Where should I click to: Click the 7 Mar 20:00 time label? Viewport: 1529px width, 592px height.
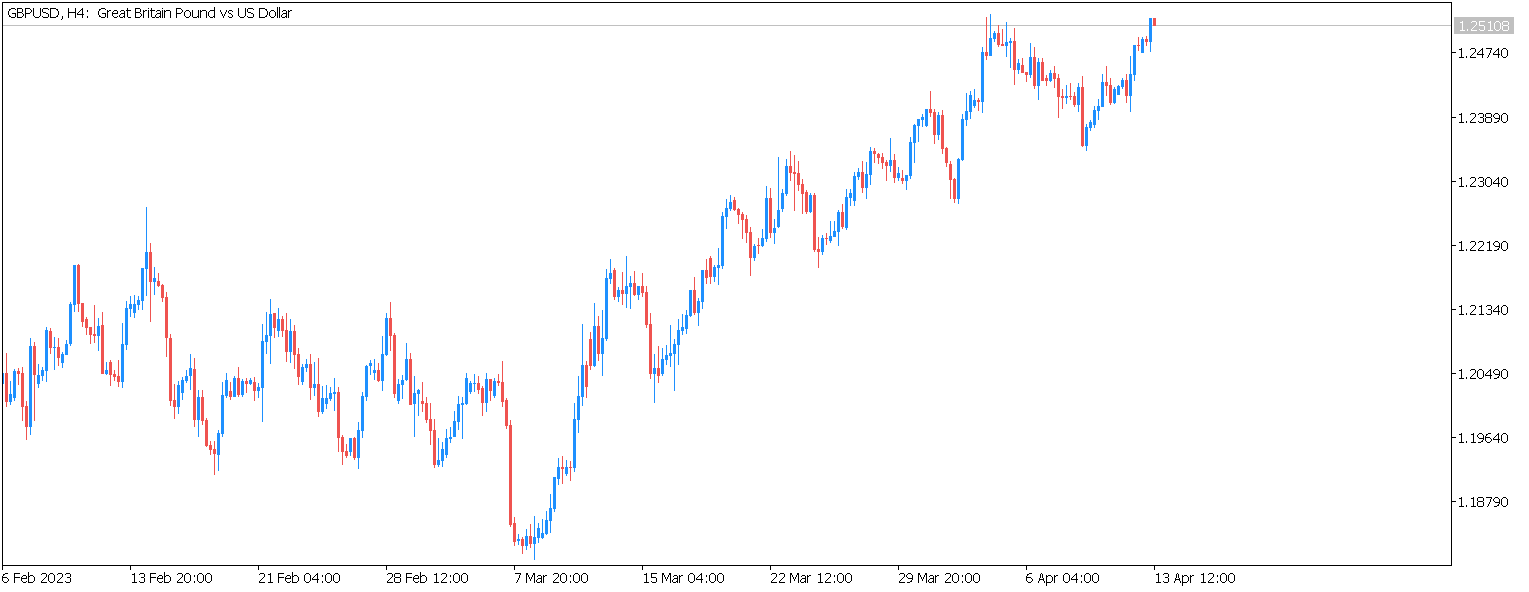[x=552, y=578]
